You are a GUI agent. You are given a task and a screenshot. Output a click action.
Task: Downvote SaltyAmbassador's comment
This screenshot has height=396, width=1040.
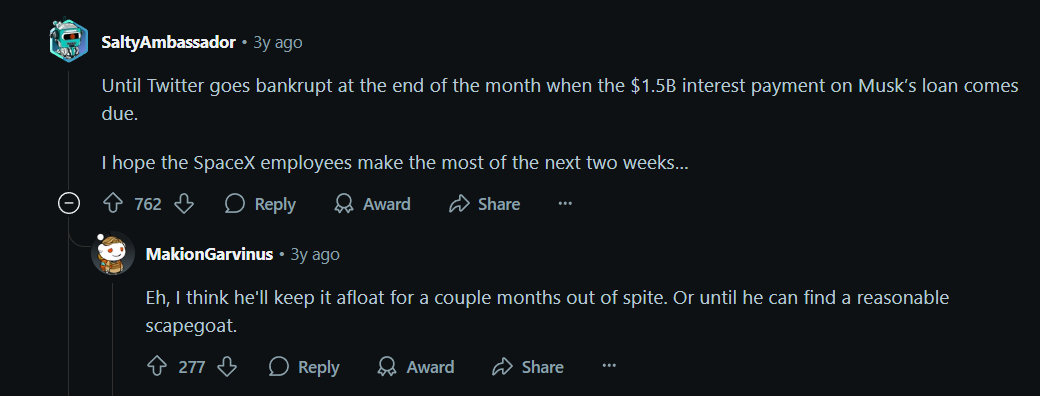[x=184, y=204]
